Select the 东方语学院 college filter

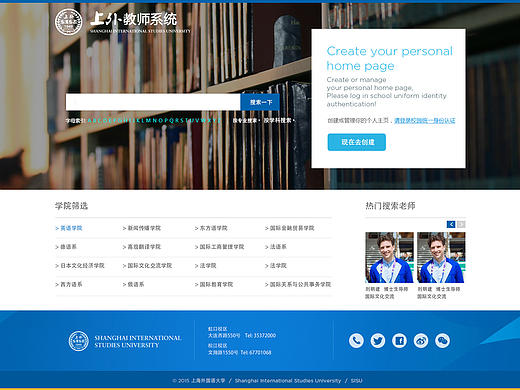[211, 228]
